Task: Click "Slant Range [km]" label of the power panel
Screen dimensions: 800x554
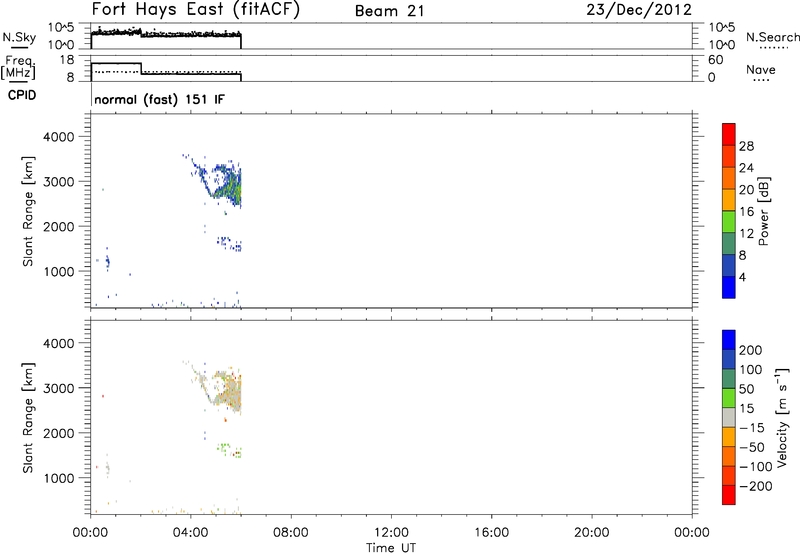Action: pos(28,211)
